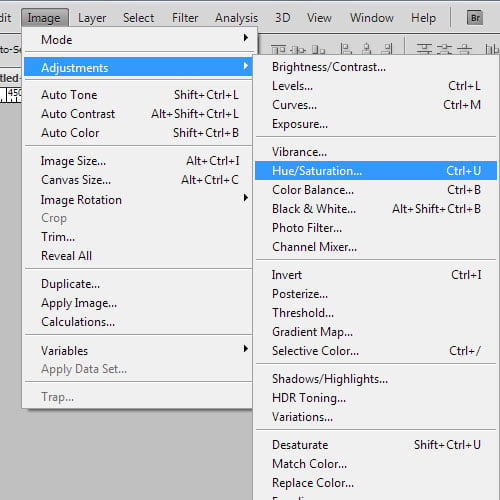Open Brightness/Contrast adjustment
Viewport: 500px width, 500px height.
pos(376,67)
